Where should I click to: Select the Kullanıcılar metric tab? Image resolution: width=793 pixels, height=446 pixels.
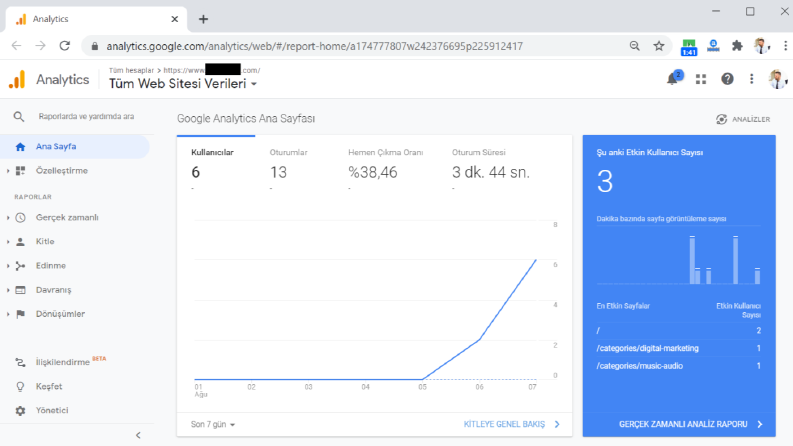[216, 165]
